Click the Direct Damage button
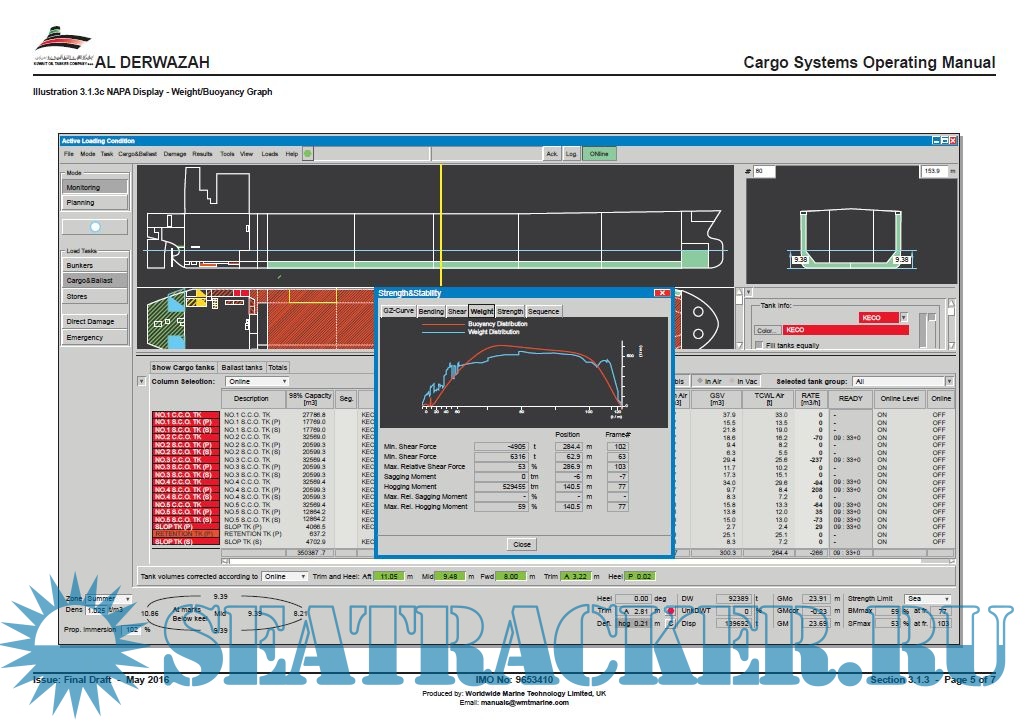Viewport: 1030px width, 721px height. (95, 322)
